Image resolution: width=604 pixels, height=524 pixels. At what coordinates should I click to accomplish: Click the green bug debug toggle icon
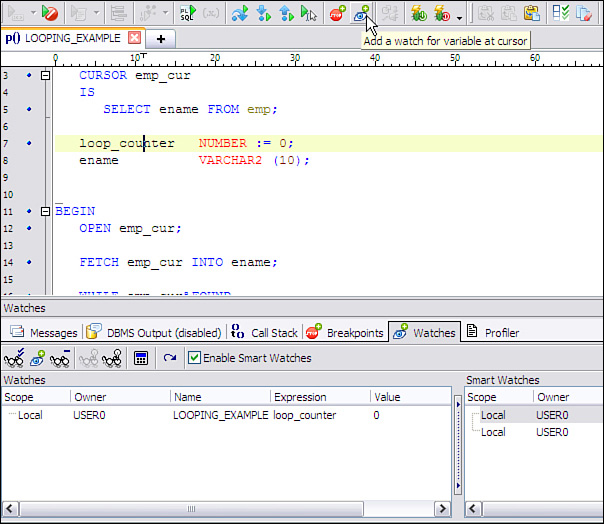point(418,13)
